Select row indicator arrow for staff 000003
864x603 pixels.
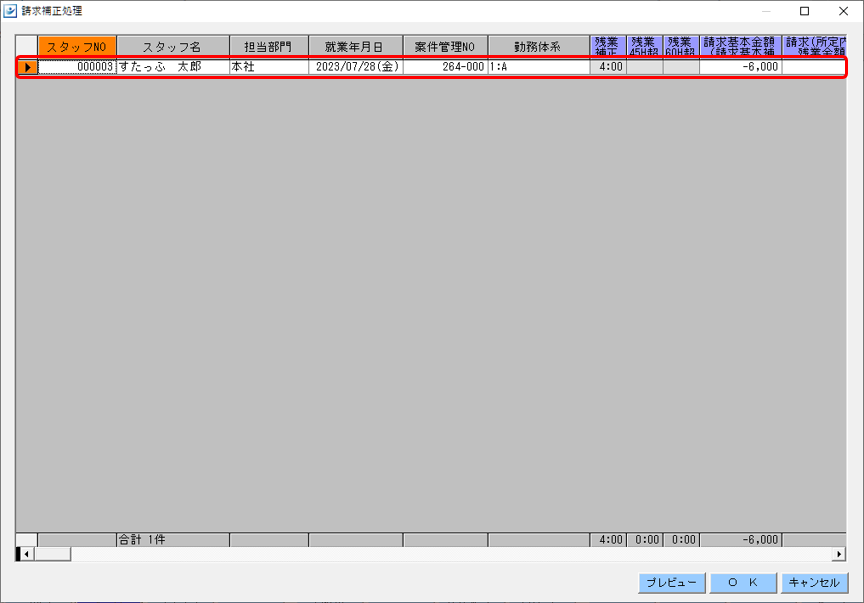(27, 67)
